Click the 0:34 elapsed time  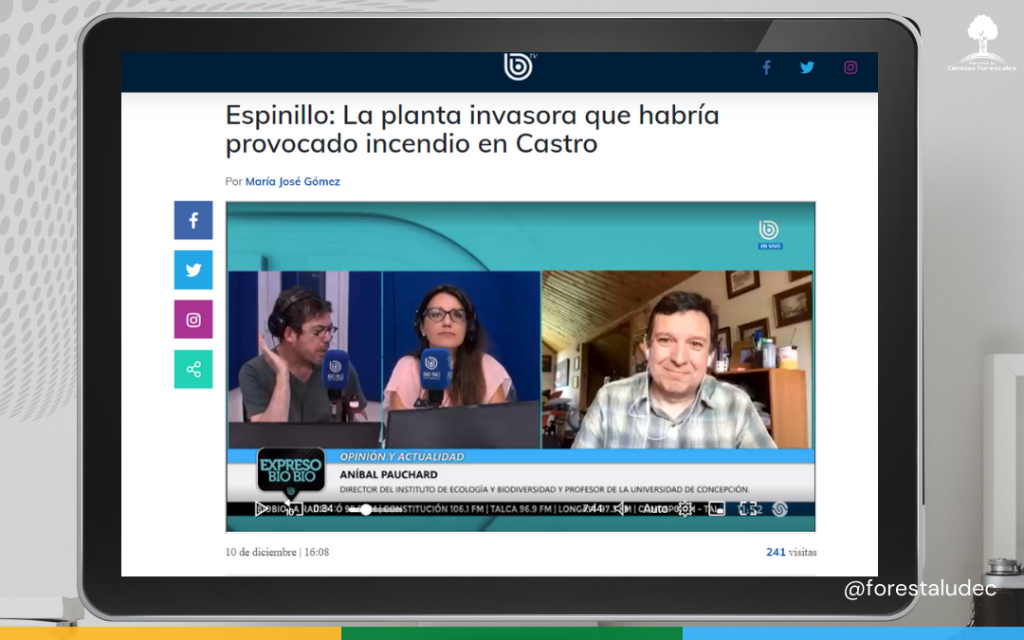click(323, 509)
